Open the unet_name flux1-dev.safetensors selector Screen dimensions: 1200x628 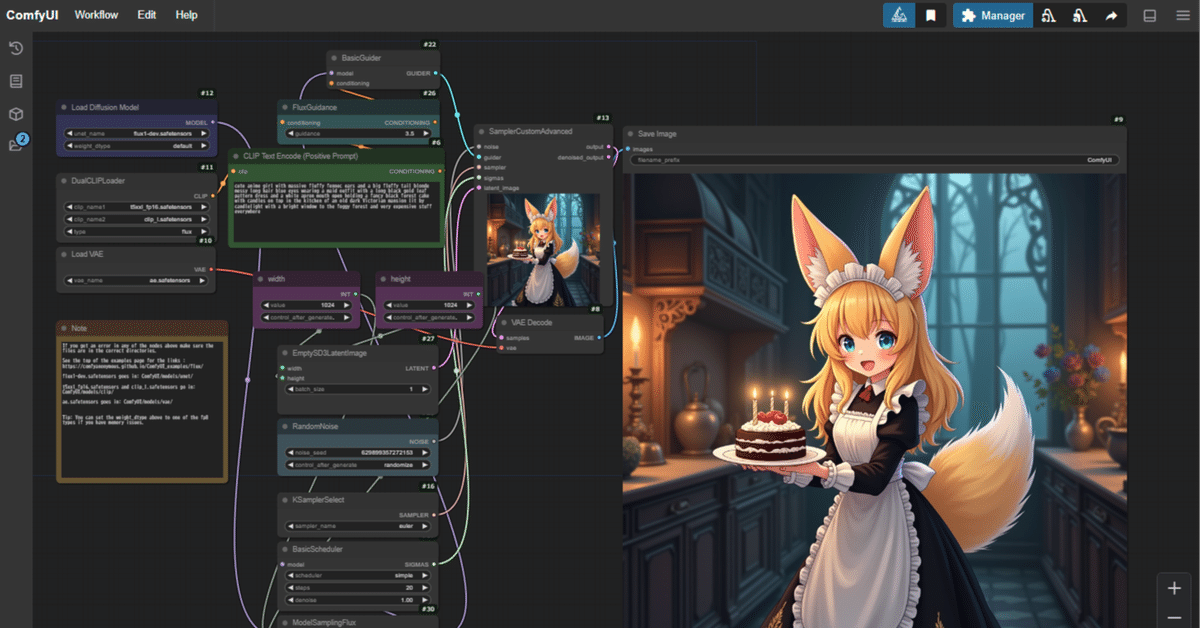click(x=138, y=133)
